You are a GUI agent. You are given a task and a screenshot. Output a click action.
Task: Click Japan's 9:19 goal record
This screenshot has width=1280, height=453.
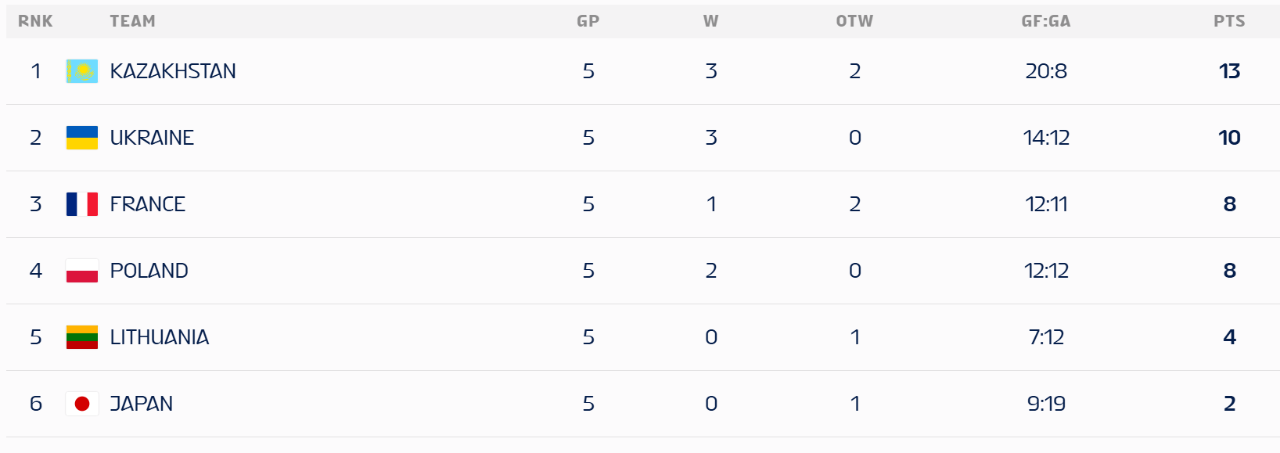1046,404
